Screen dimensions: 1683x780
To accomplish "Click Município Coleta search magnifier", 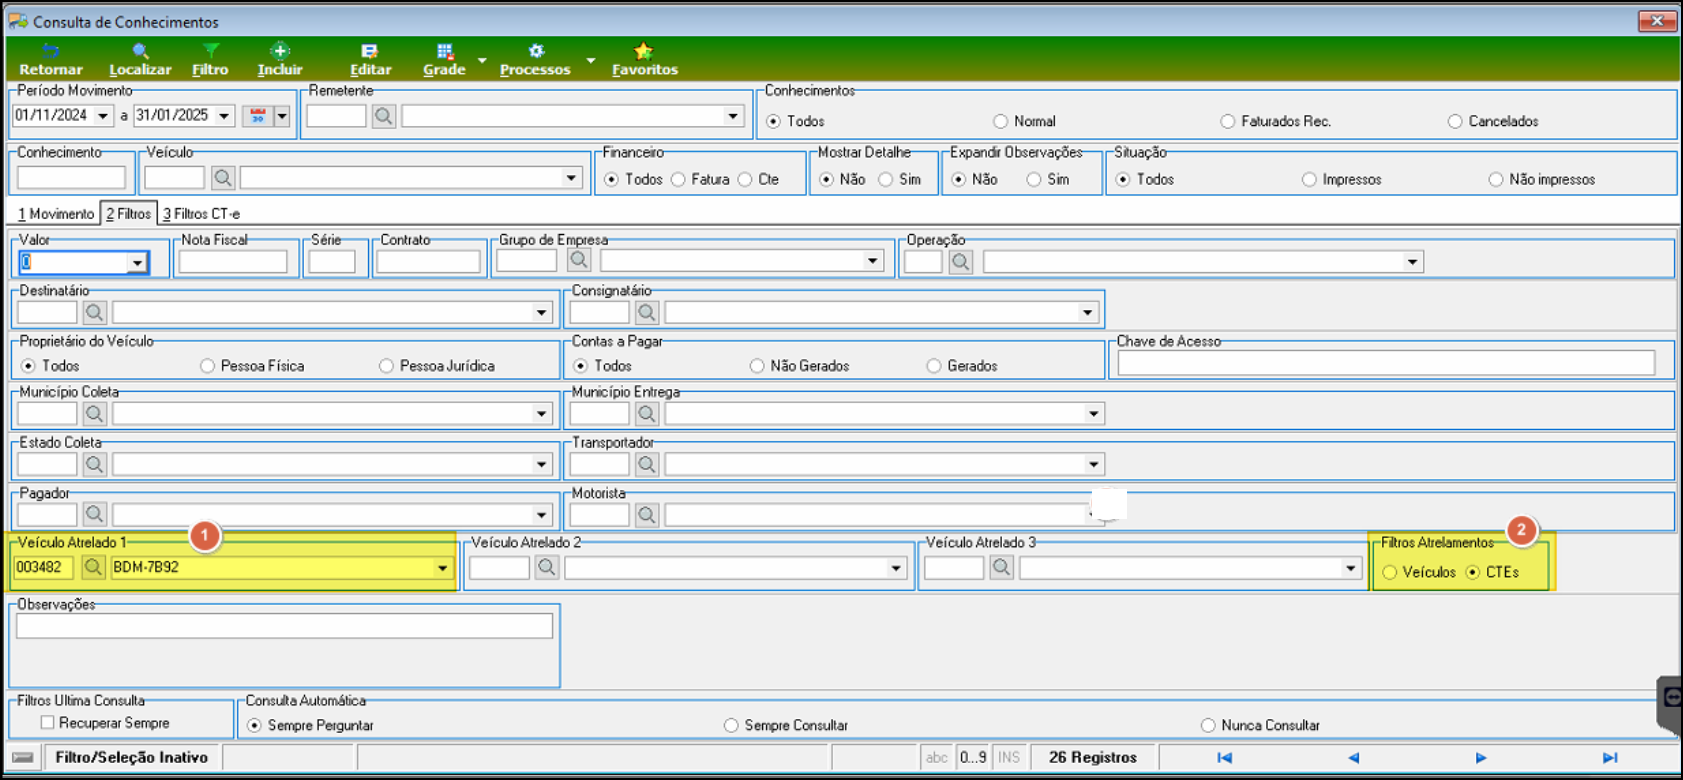I will [x=94, y=413].
